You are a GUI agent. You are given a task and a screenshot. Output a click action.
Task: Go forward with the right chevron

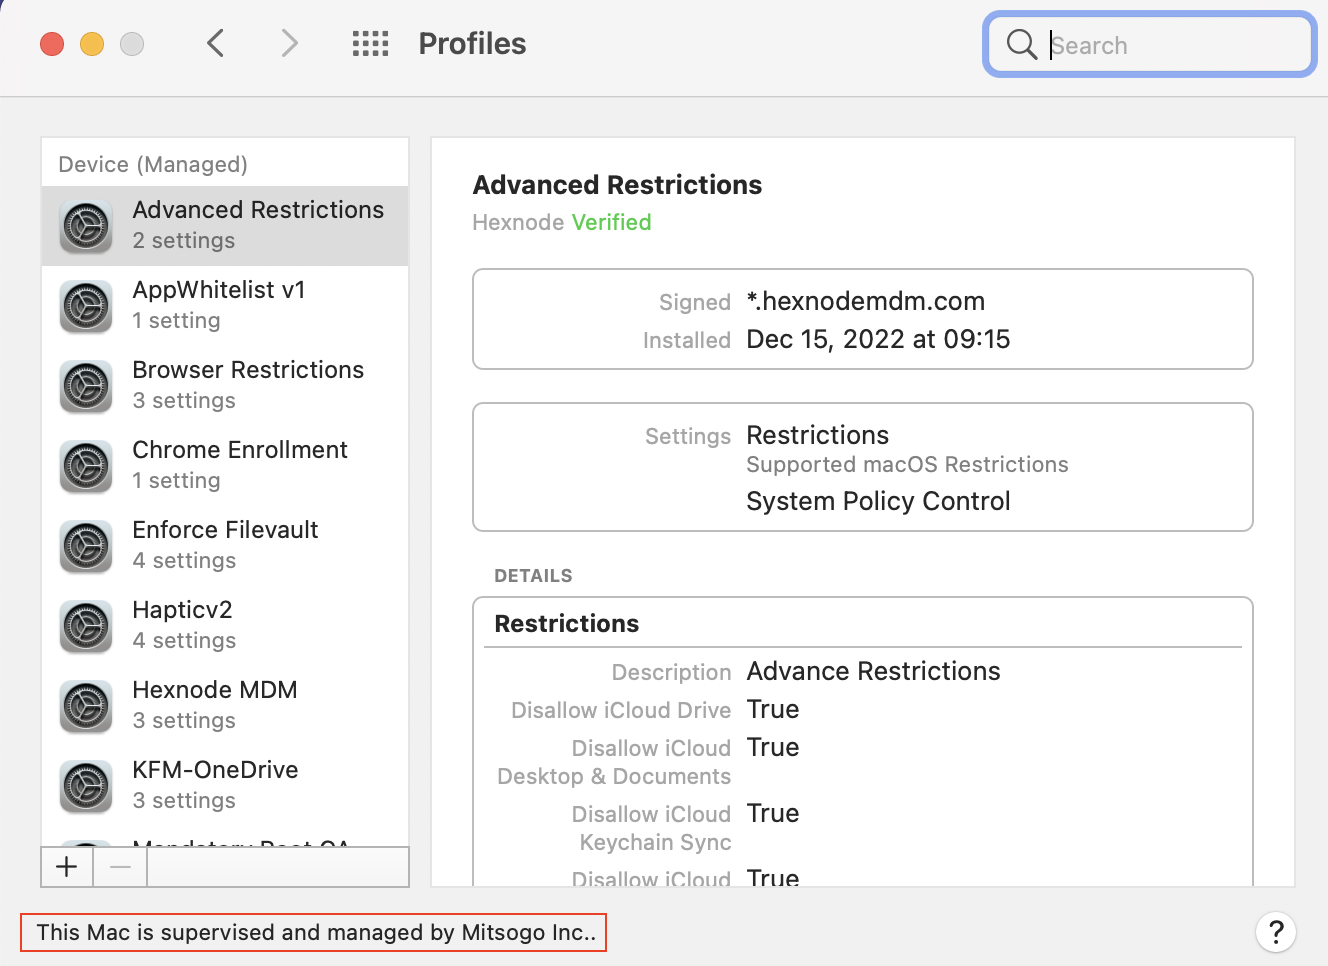(289, 43)
